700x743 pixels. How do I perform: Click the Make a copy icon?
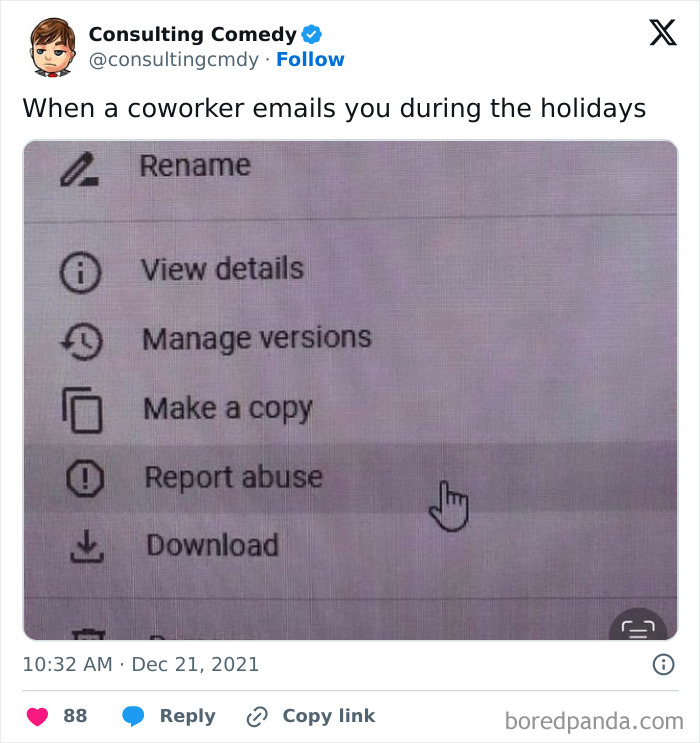pyautogui.click(x=83, y=410)
